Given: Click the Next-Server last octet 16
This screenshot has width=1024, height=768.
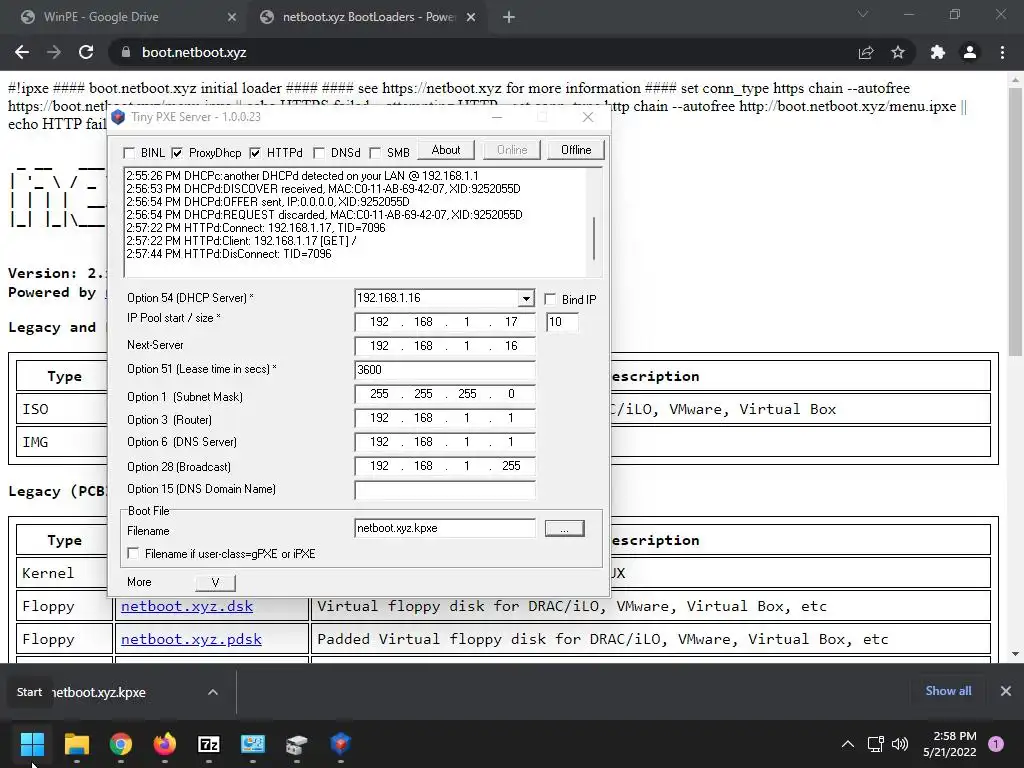Looking at the screenshot, I should pos(511,345).
